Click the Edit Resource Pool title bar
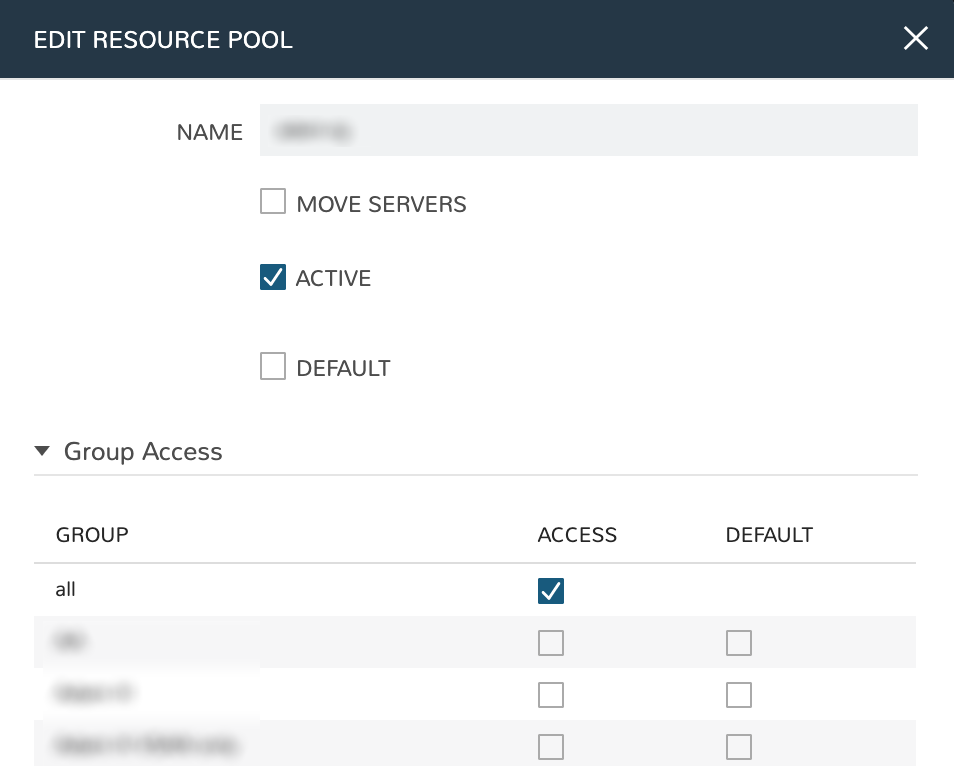 [x=163, y=39]
